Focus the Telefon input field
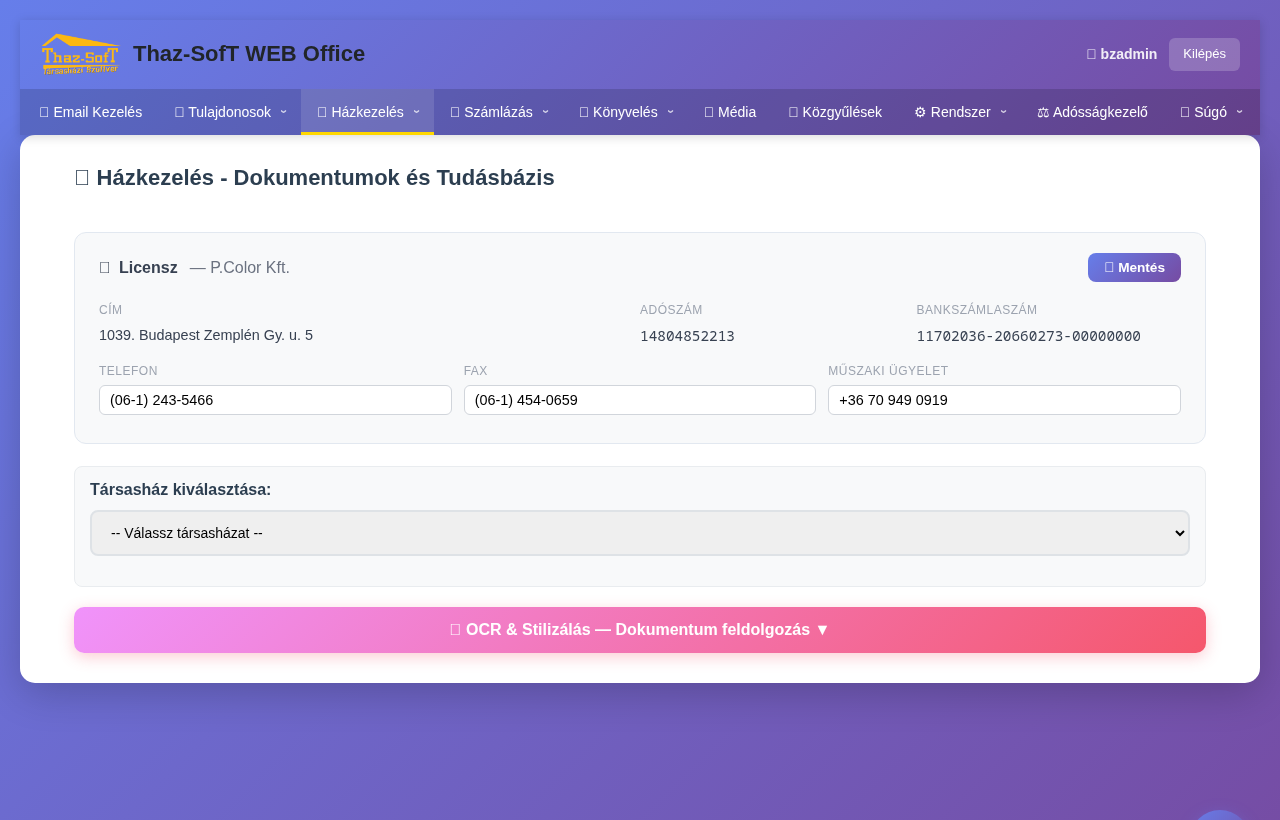This screenshot has width=1280, height=820. (275, 400)
